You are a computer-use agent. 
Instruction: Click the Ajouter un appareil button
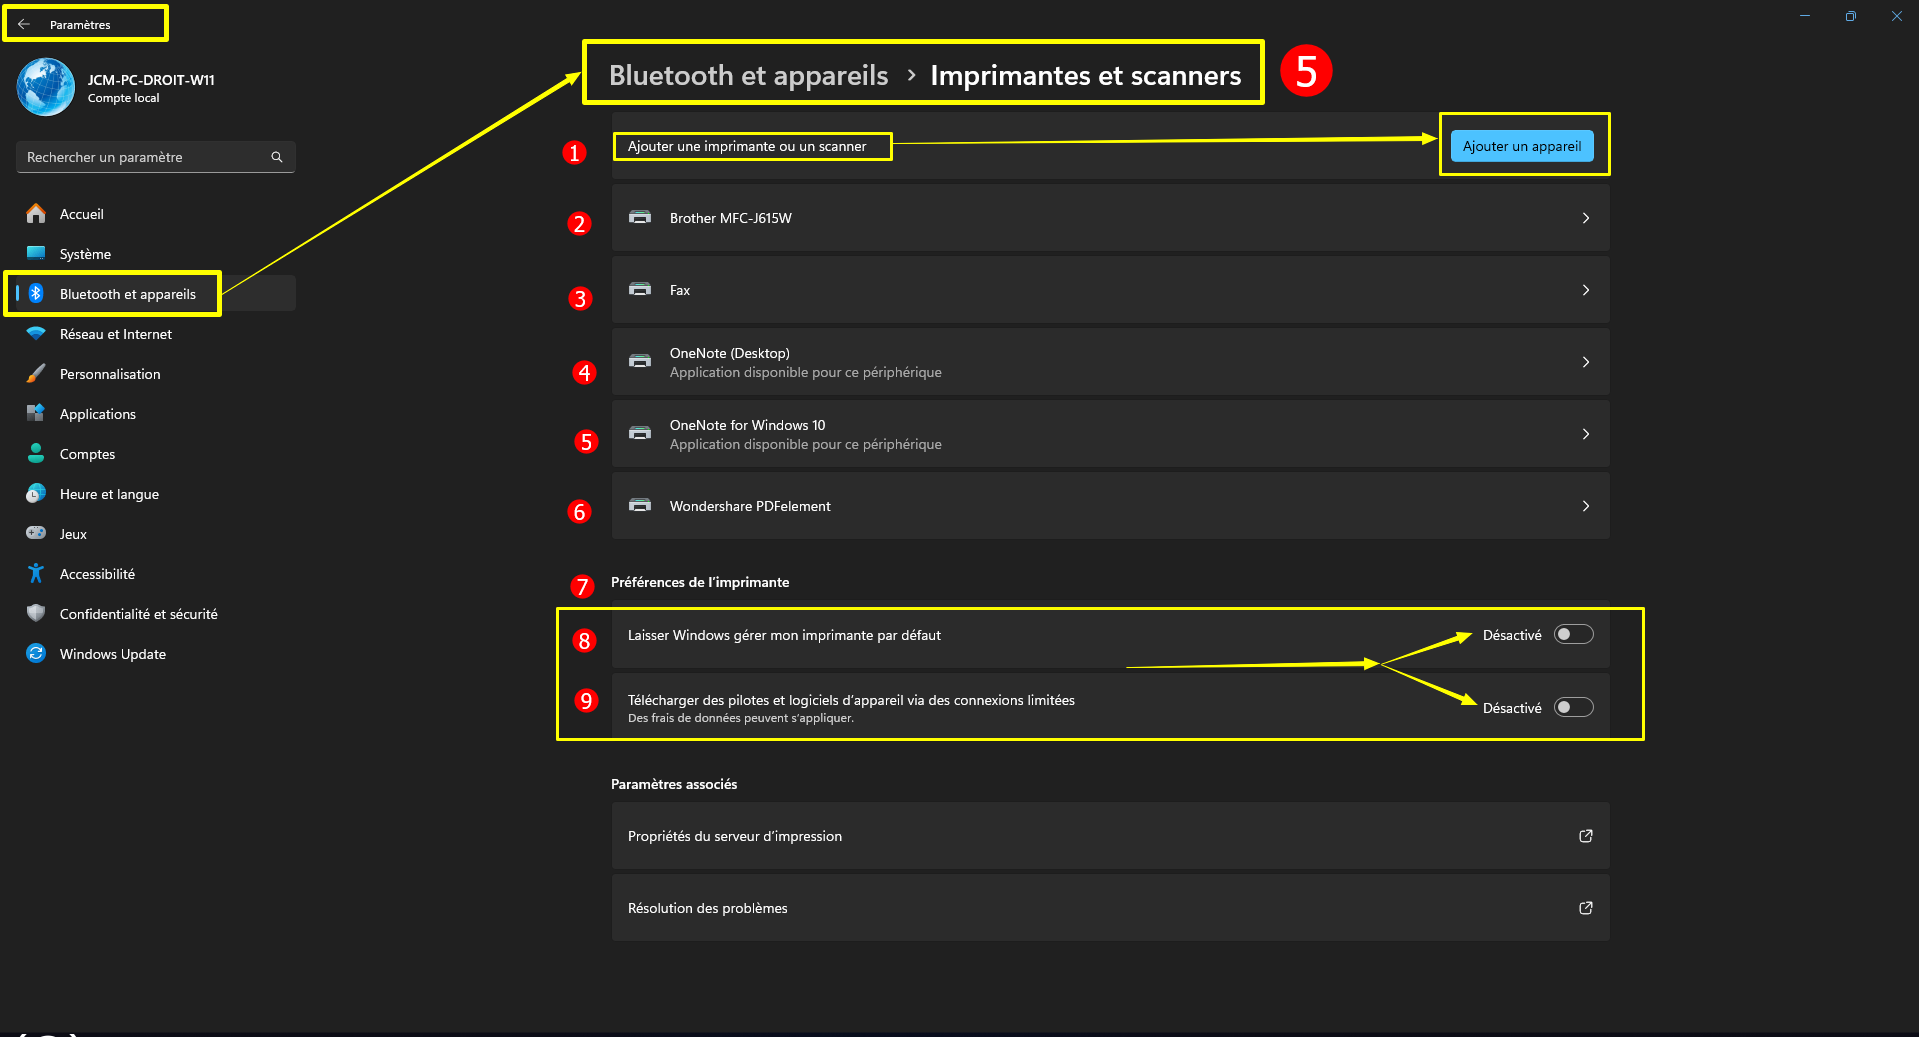1521,146
